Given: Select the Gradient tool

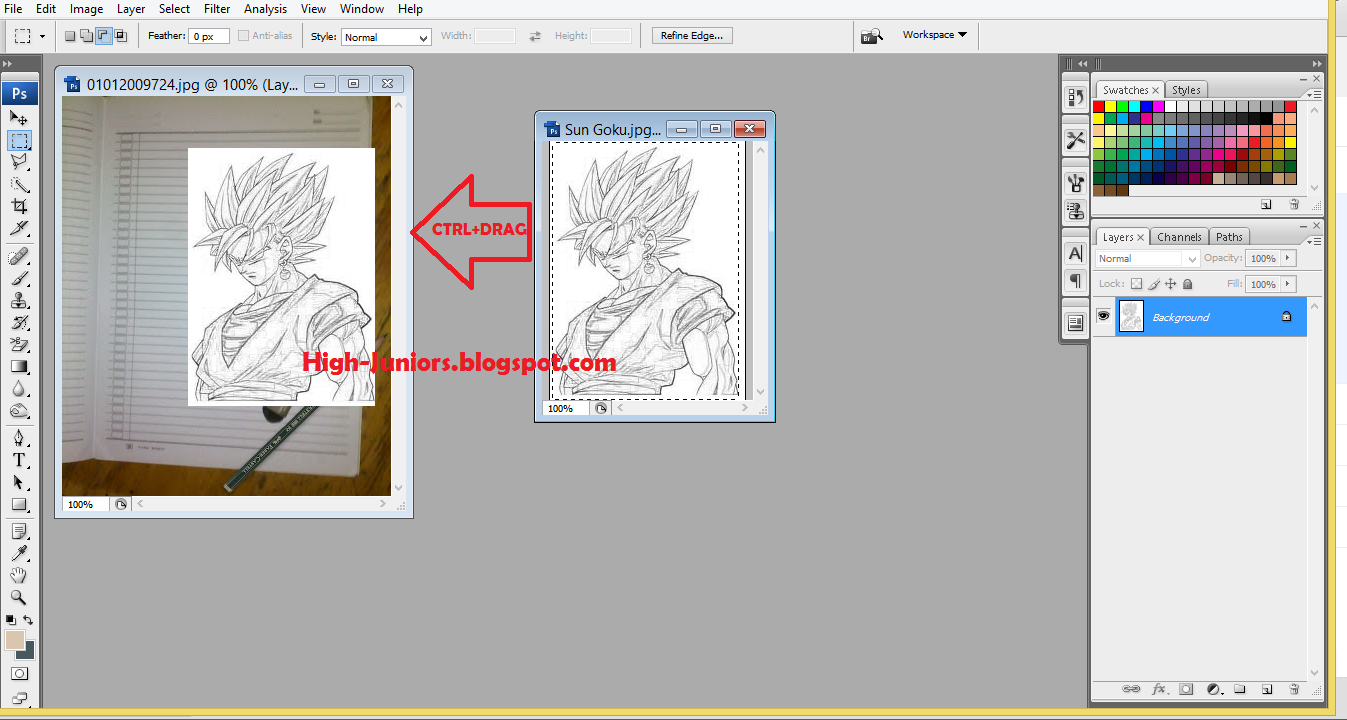Looking at the screenshot, I should (x=19, y=367).
